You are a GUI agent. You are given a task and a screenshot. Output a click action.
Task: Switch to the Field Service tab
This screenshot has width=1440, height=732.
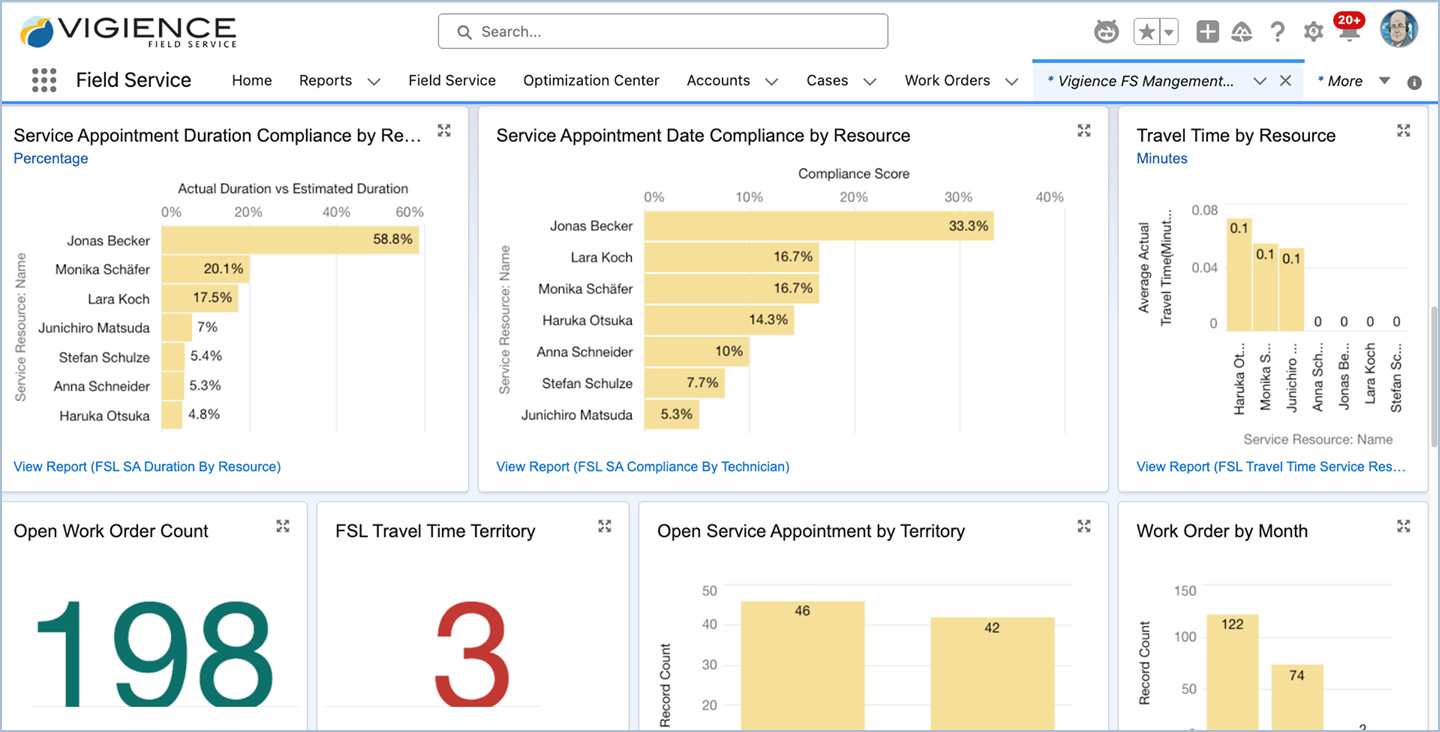click(x=452, y=81)
